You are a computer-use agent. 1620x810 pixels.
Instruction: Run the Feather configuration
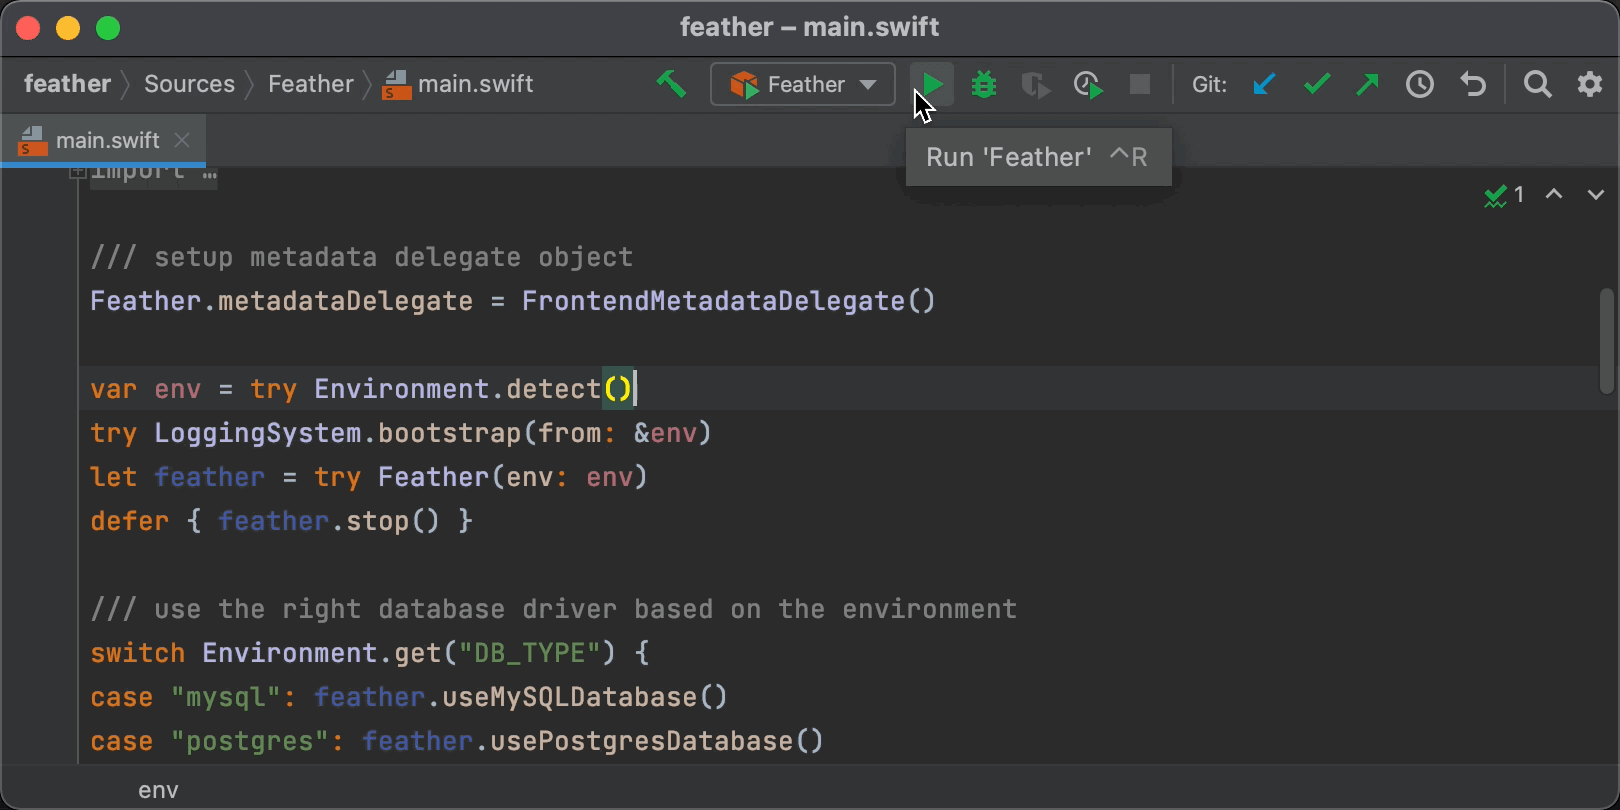point(932,84)
